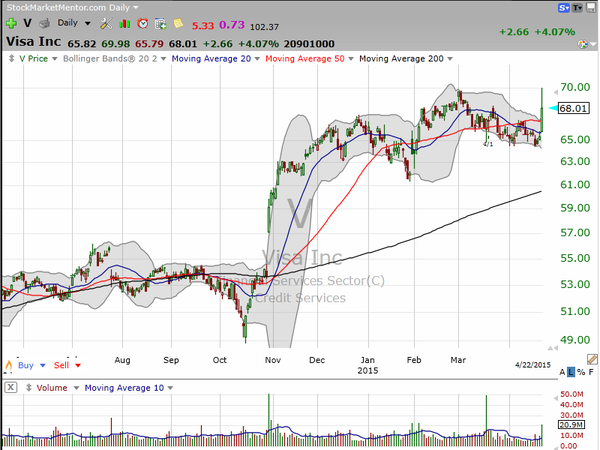The width and height of the screenshot is (600, 450).
Task: Click the 102.37 value in toolbar
Action: pyautogui.click(x=264, y=27)
